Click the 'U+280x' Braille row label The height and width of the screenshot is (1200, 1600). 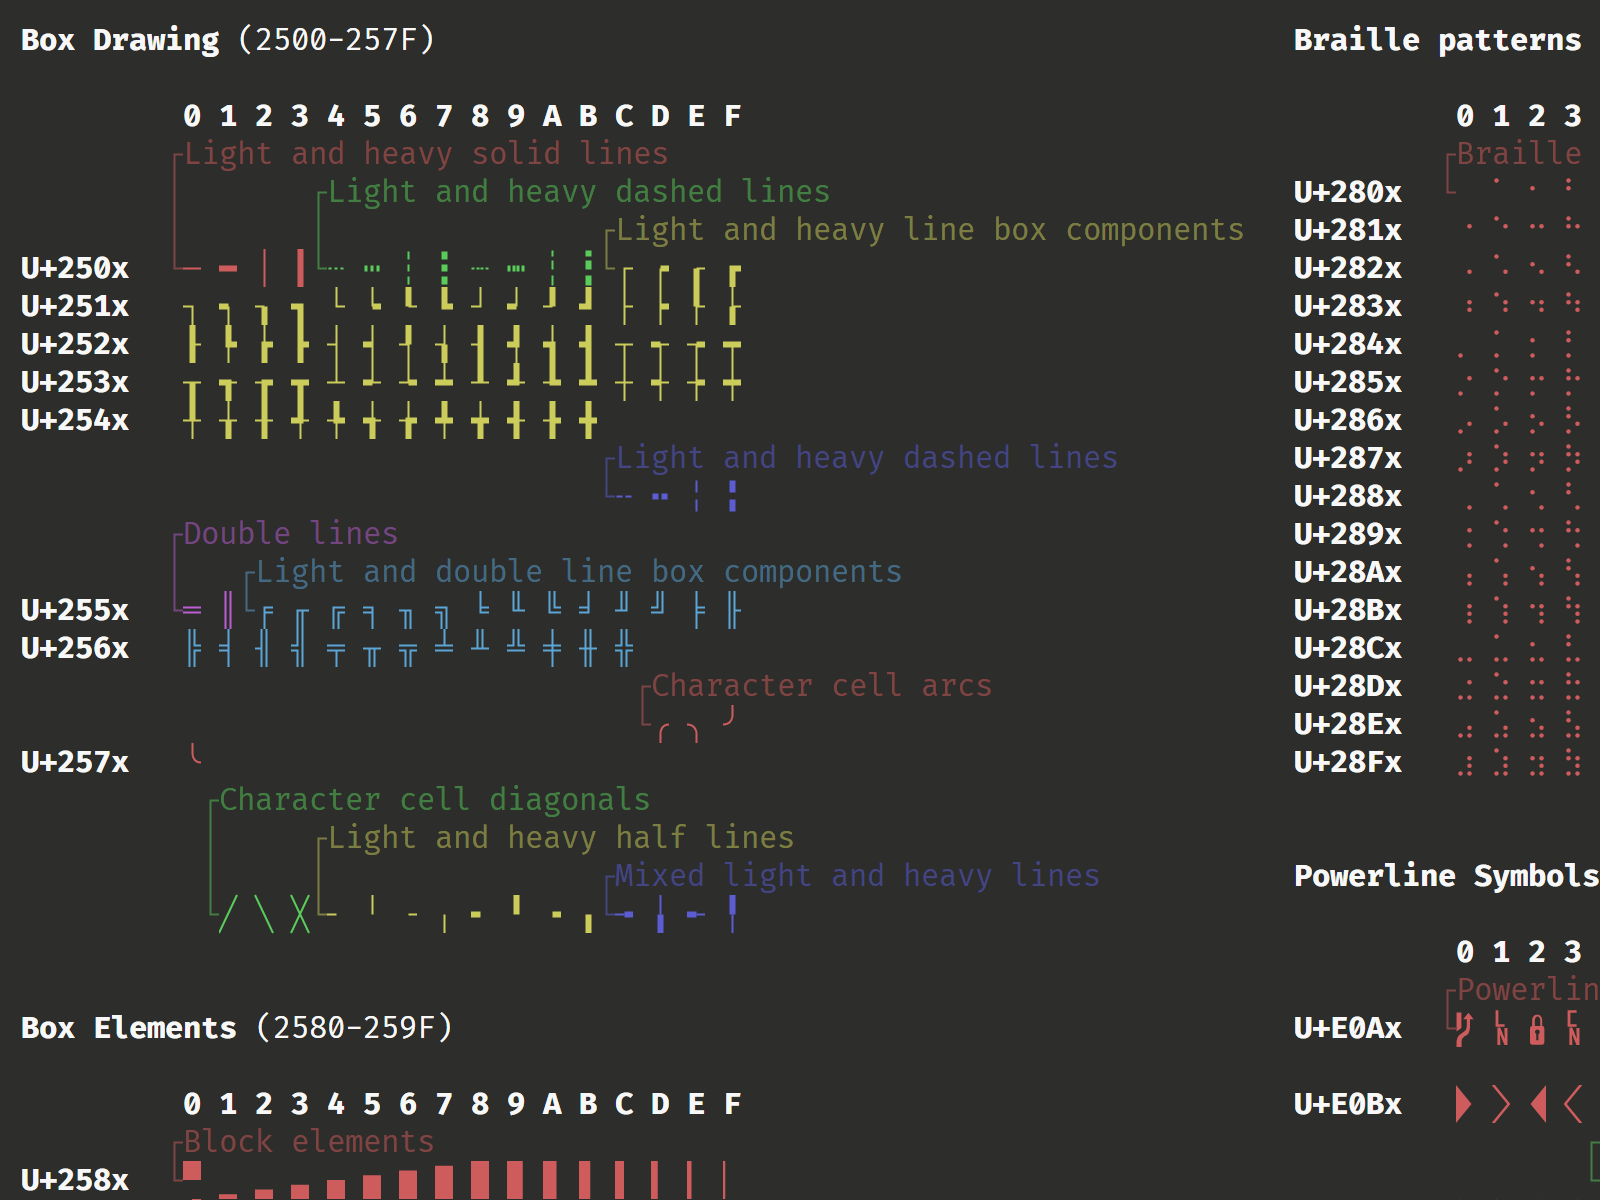tap(1348, 192)
